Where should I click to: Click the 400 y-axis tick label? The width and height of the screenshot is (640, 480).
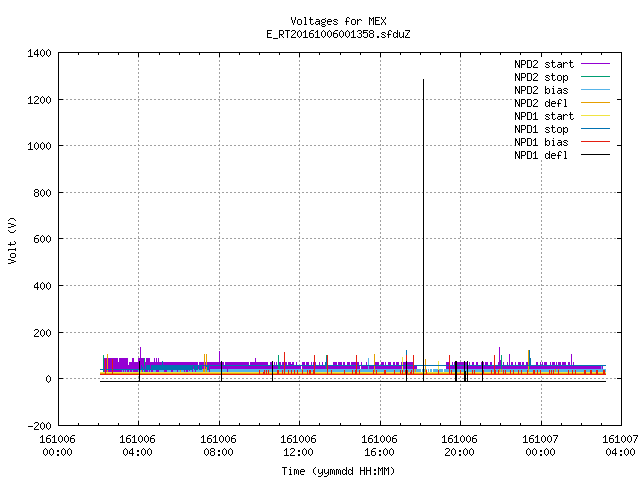[x=42, y=286]
